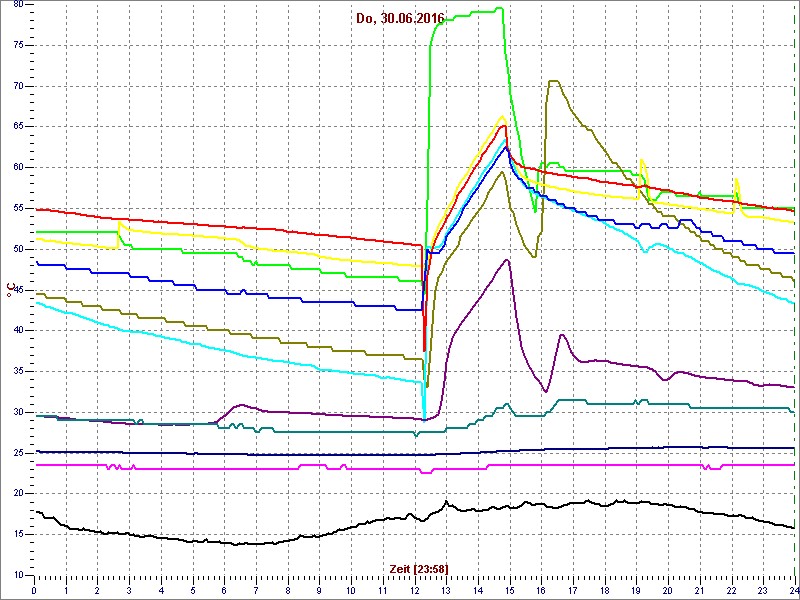
Task: Select the '55' temperature axis label
Action: (x=18, y=209)
